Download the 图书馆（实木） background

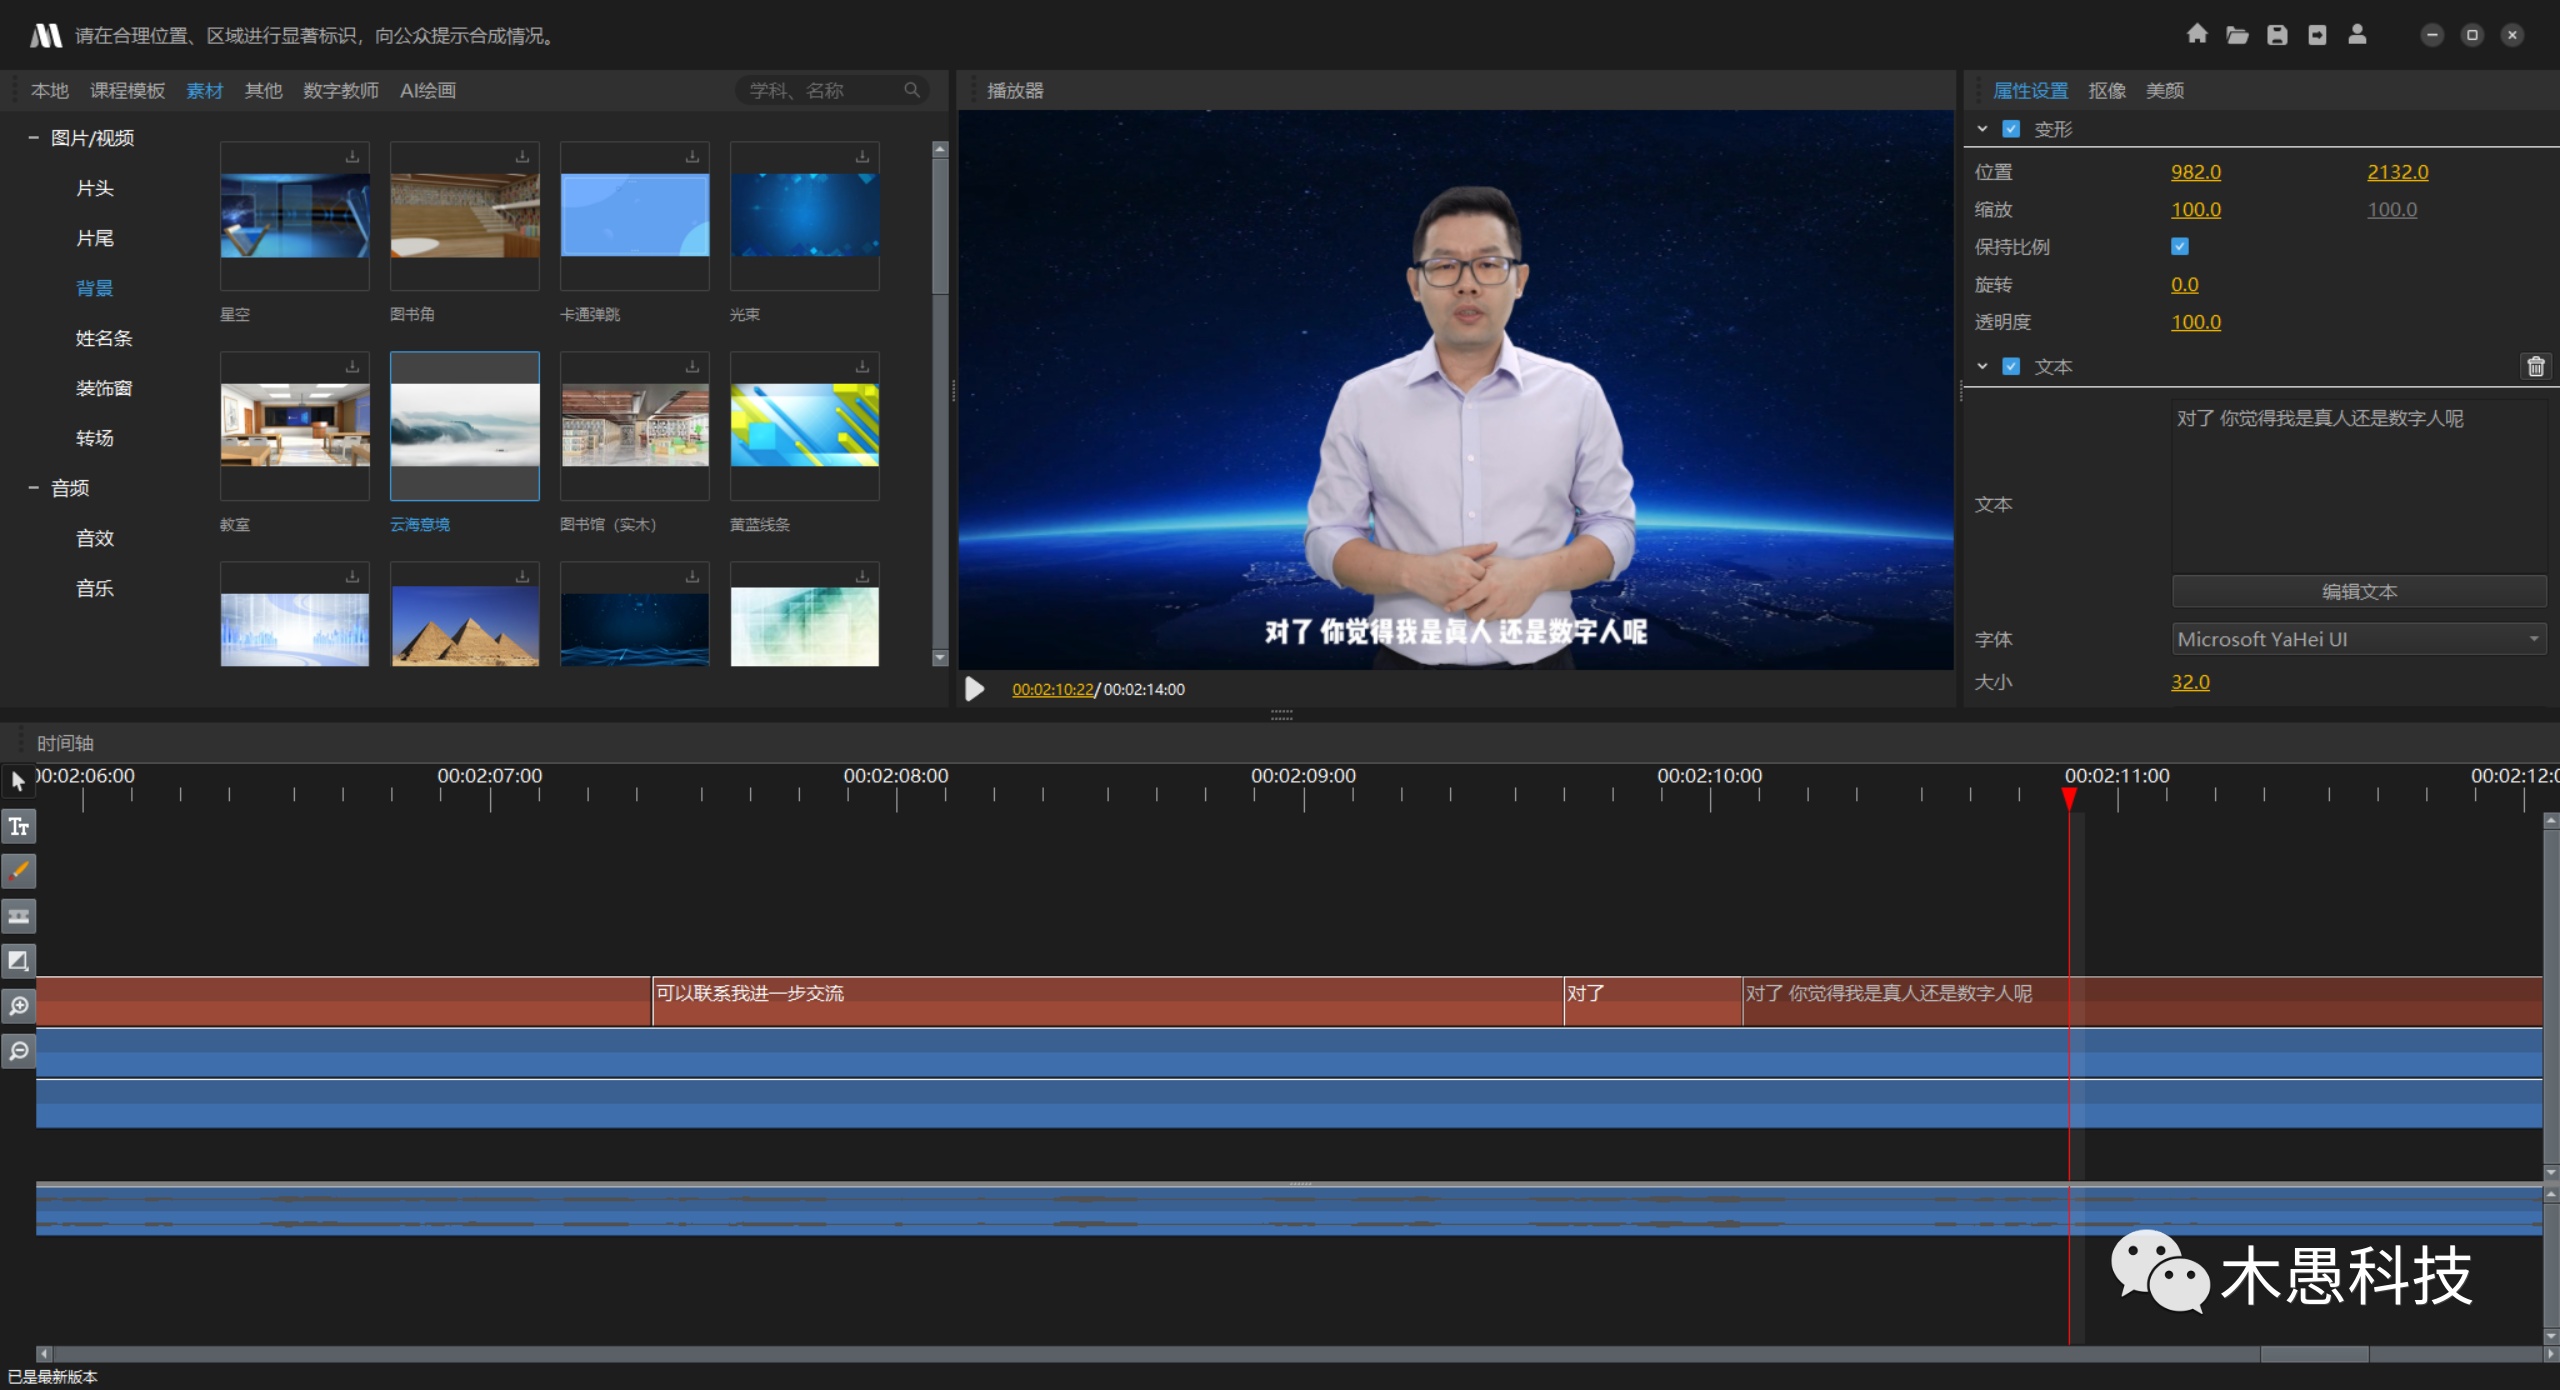pos(692,367)
